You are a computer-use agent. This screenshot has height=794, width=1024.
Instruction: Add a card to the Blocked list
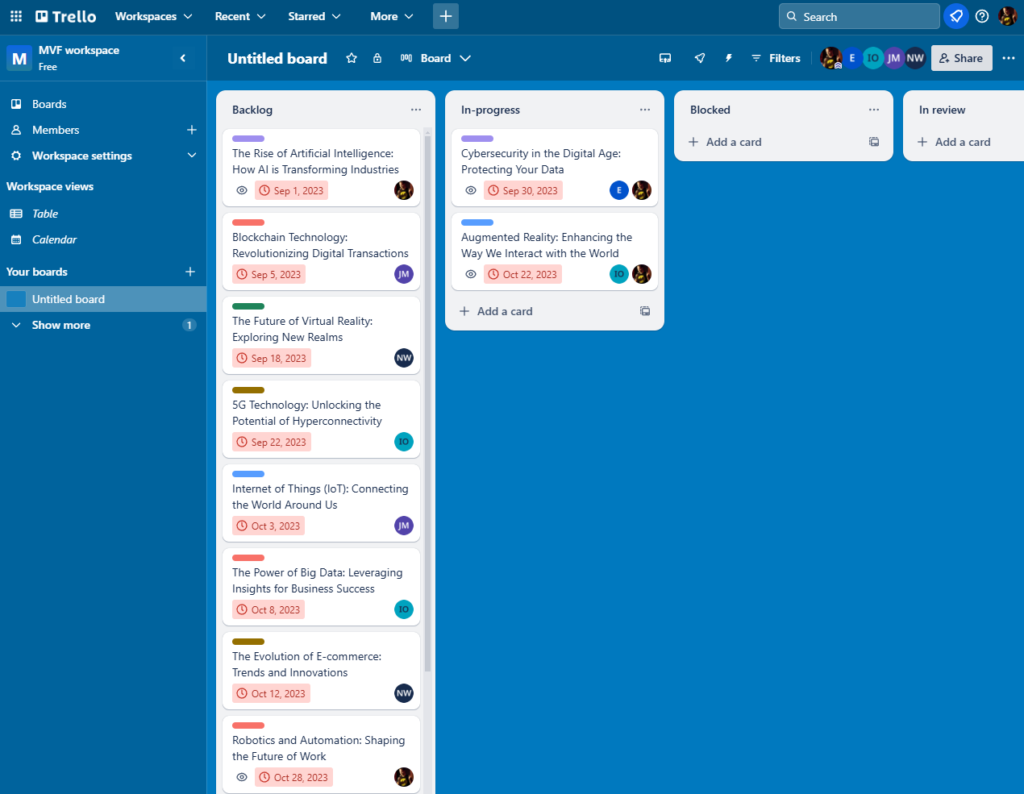(733, 141)
